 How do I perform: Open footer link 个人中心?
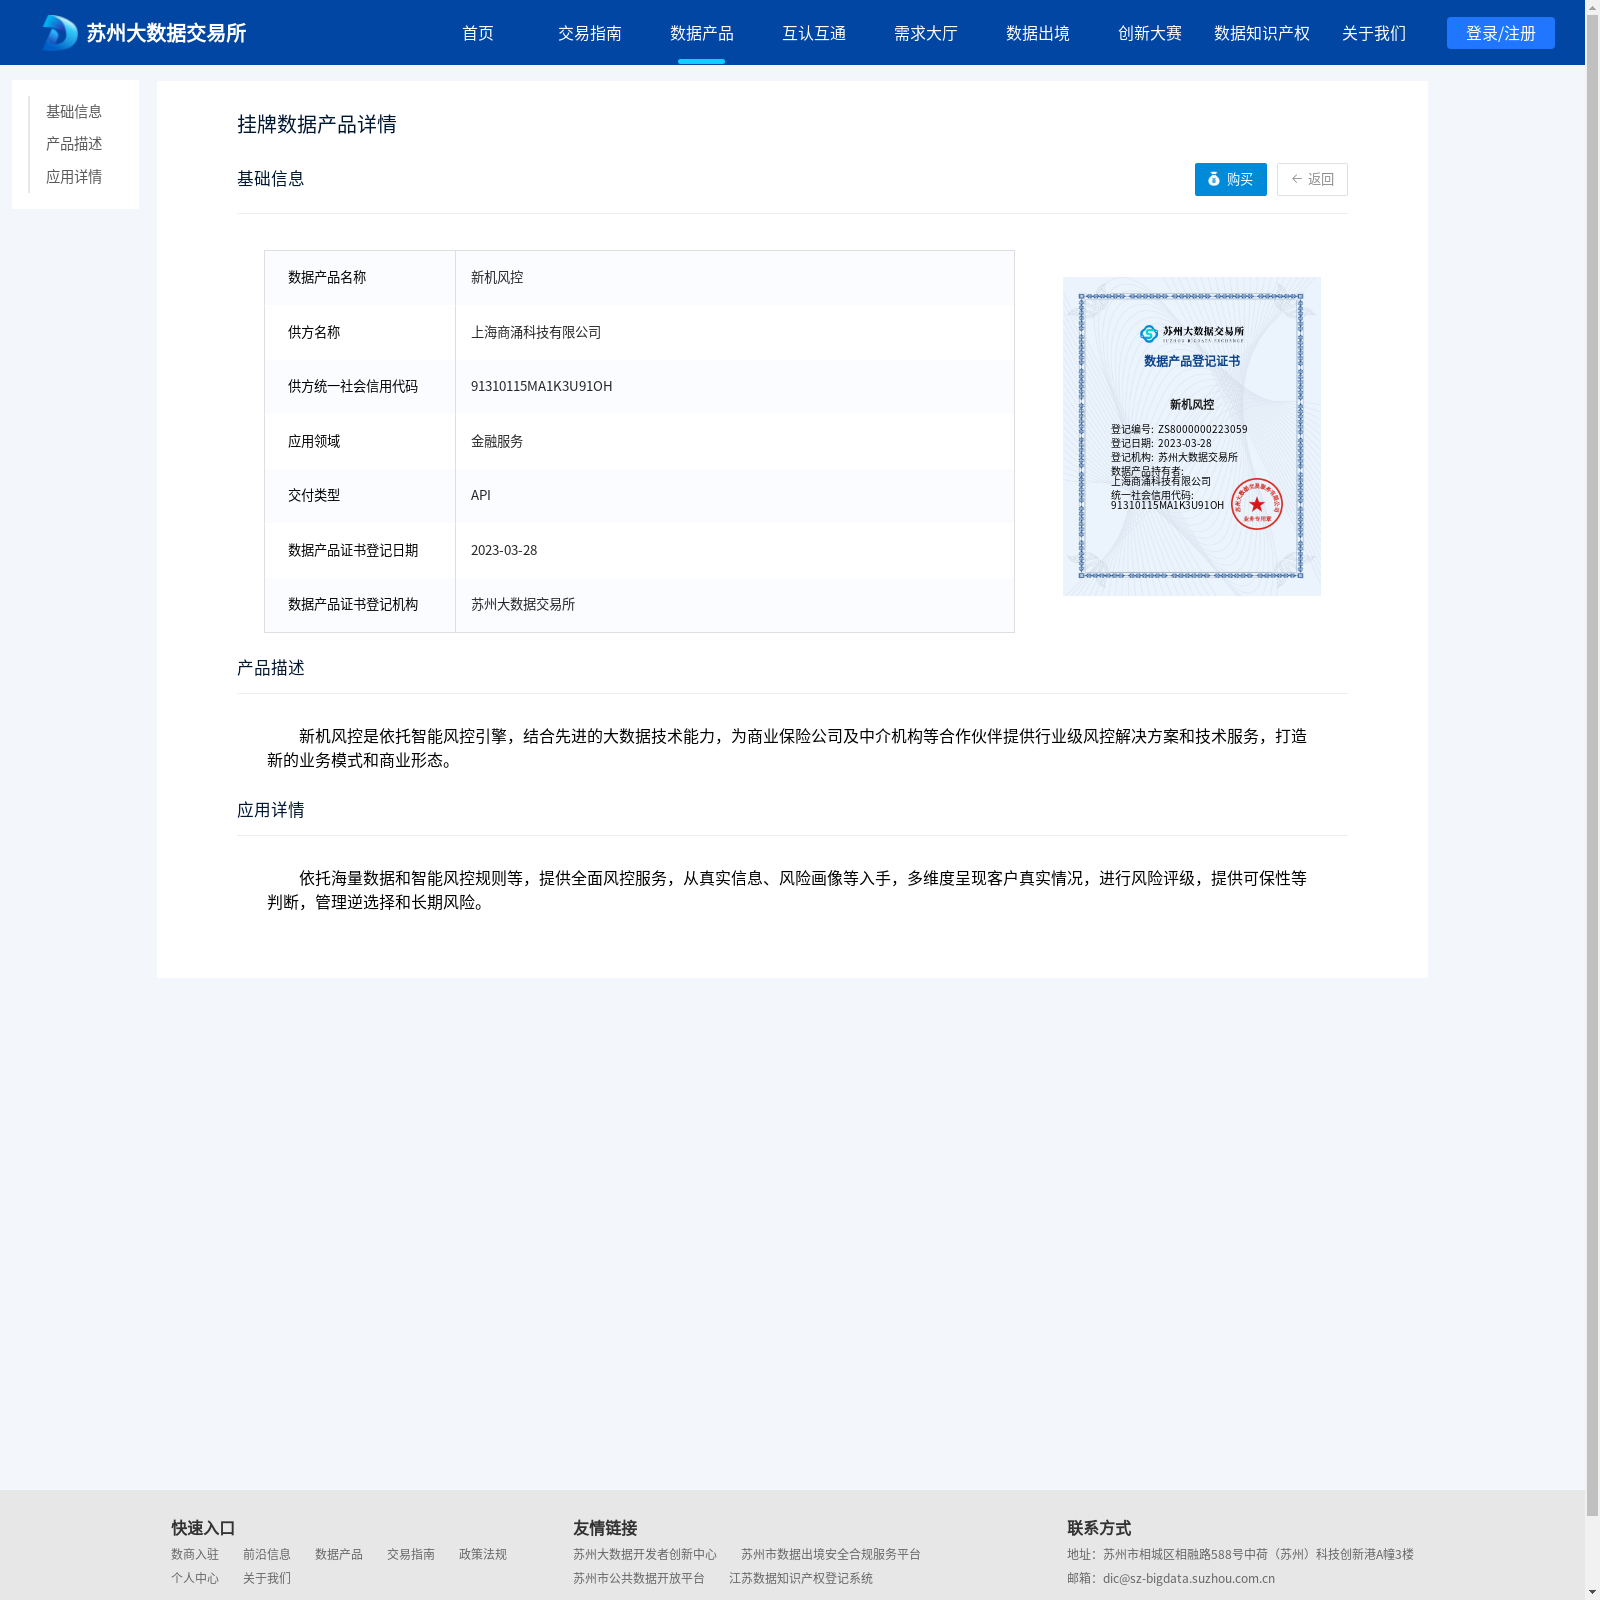tap(195, 1578)
